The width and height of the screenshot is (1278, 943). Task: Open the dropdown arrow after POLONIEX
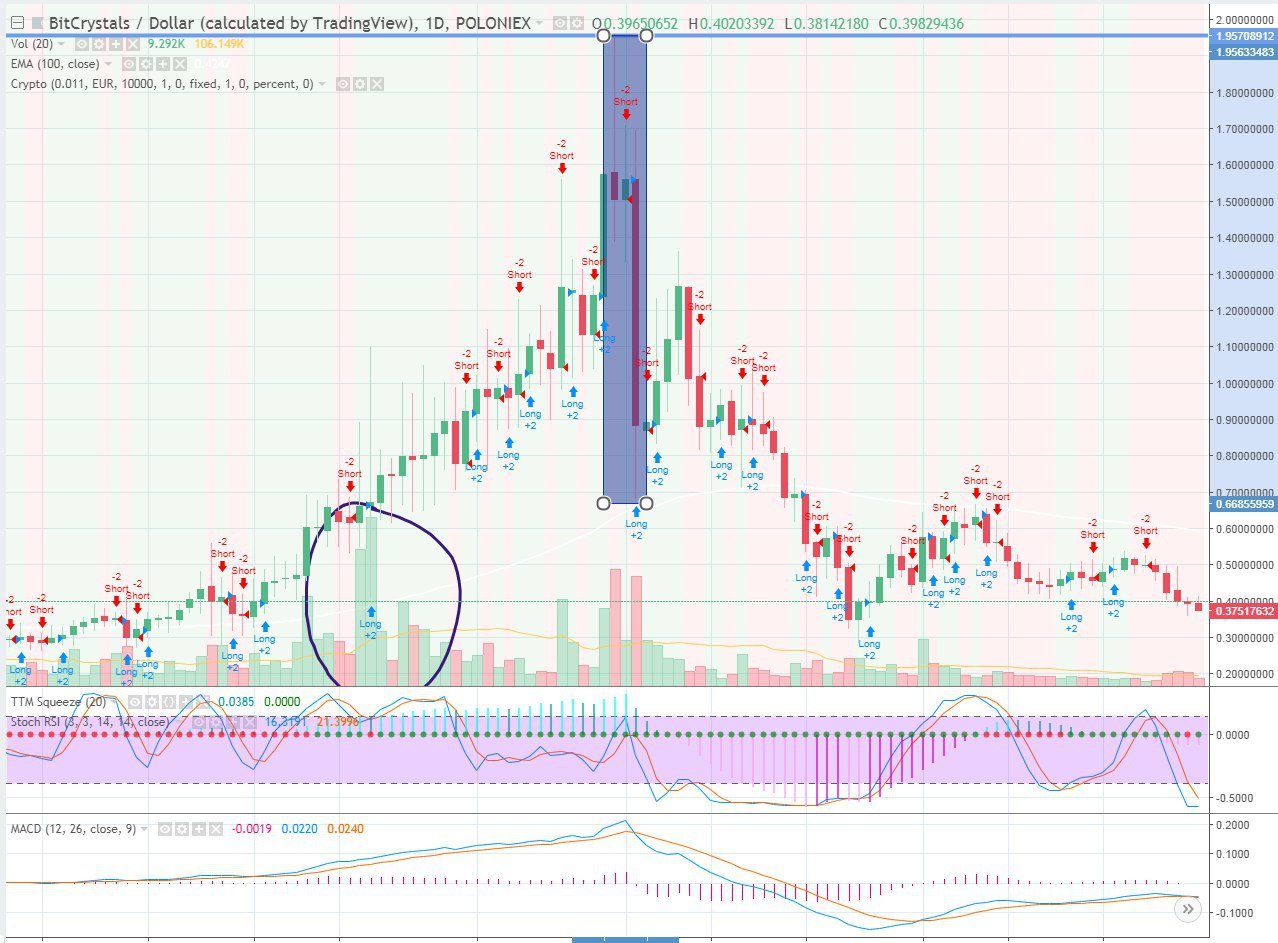point(540,23)
